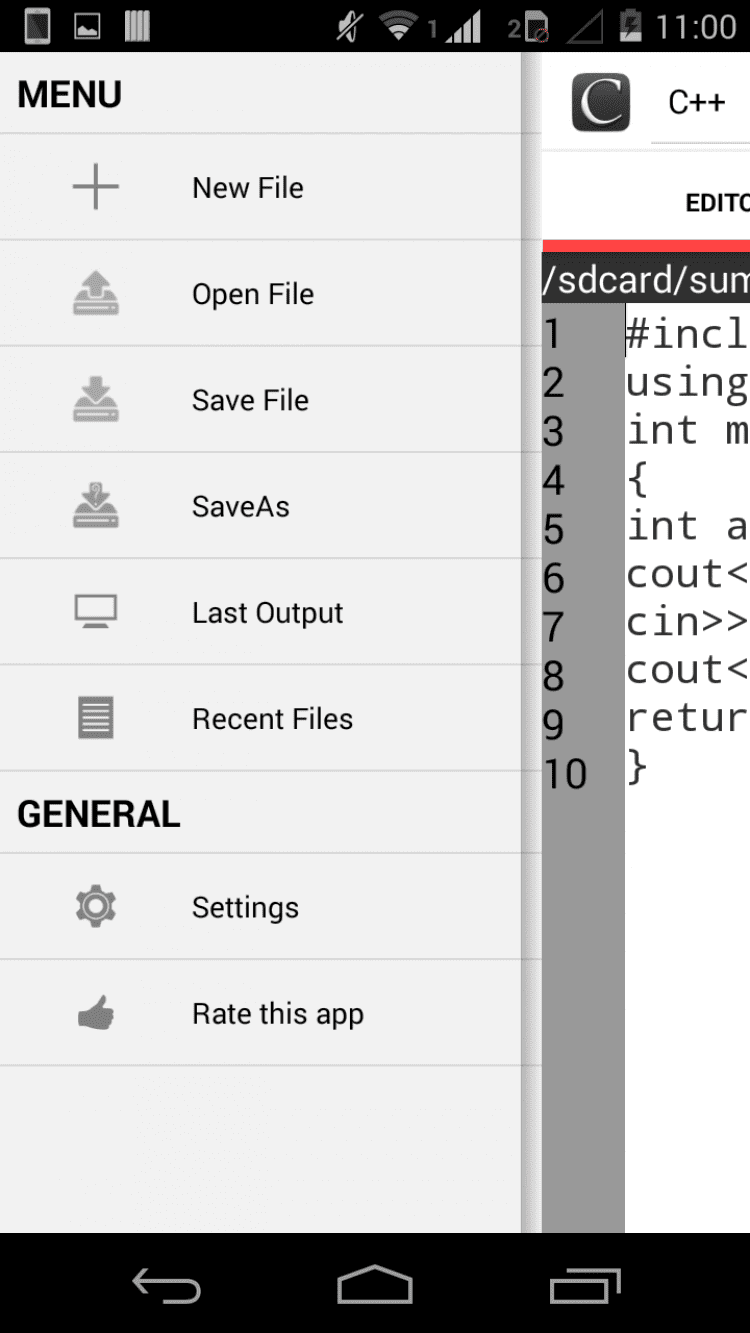Open Settings under General
Image resolution: width=750 pixels, height=1333 pixels.
tap(245, 907)
